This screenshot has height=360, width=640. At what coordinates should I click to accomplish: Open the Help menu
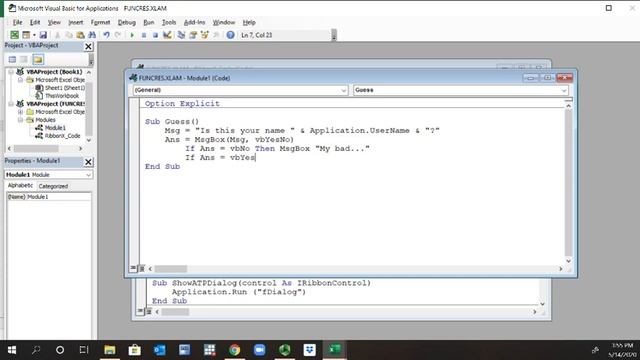click(x=249, y=22)
